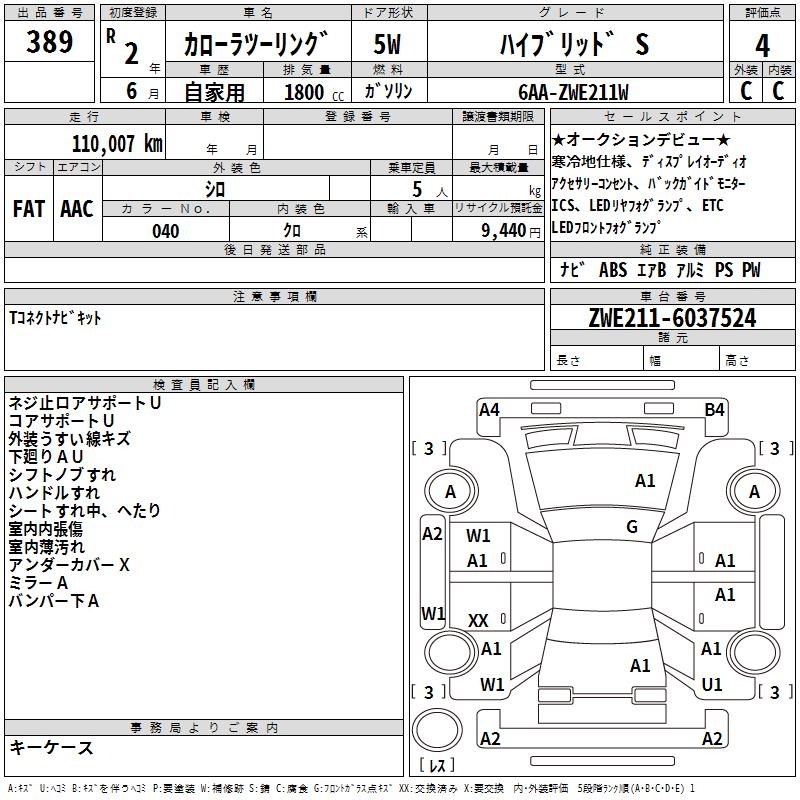Click header label セールスポイント
This screenshot has height=800, width=800.
pos(672,116)
